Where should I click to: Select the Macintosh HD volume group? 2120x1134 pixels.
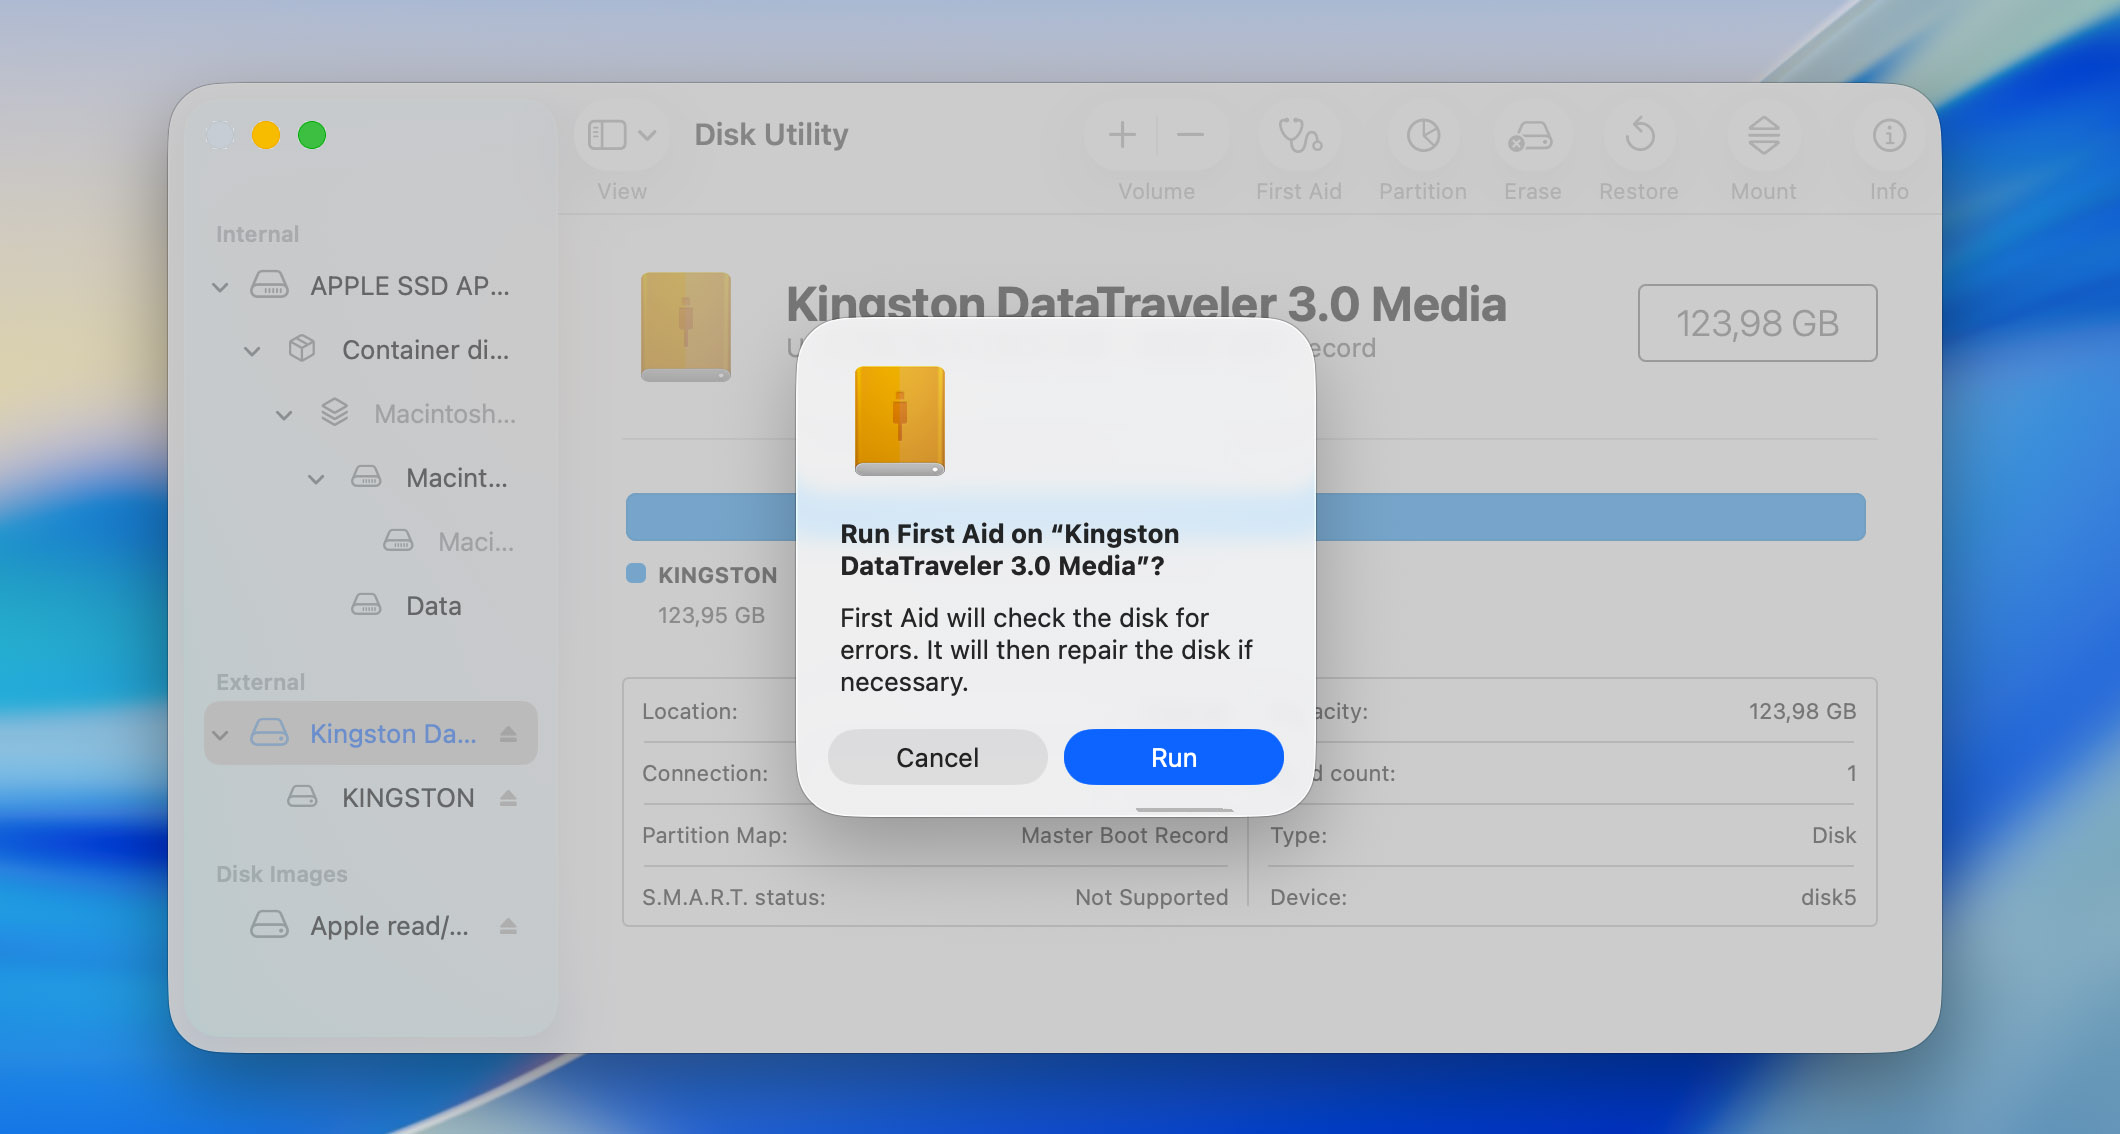[444, 414]
